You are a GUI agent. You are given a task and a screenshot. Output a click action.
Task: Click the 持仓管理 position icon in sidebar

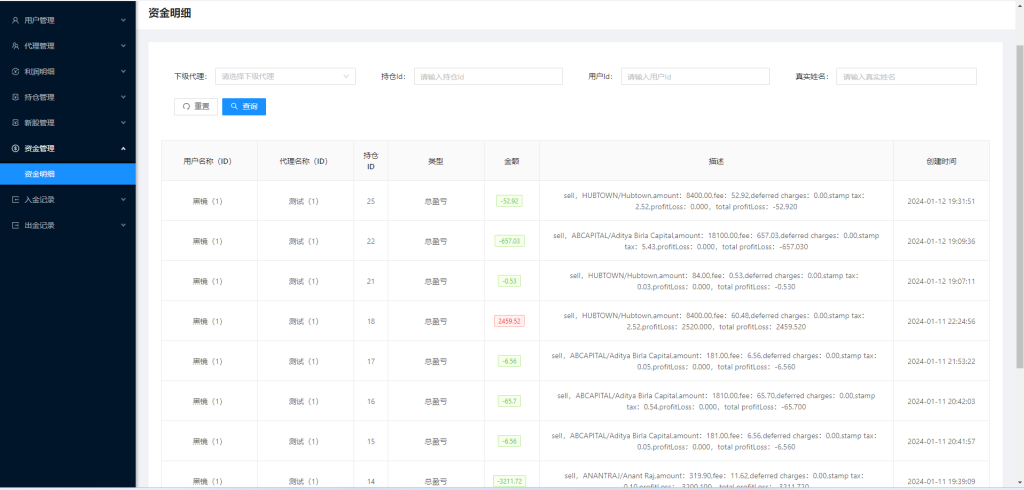click(15, 98)
